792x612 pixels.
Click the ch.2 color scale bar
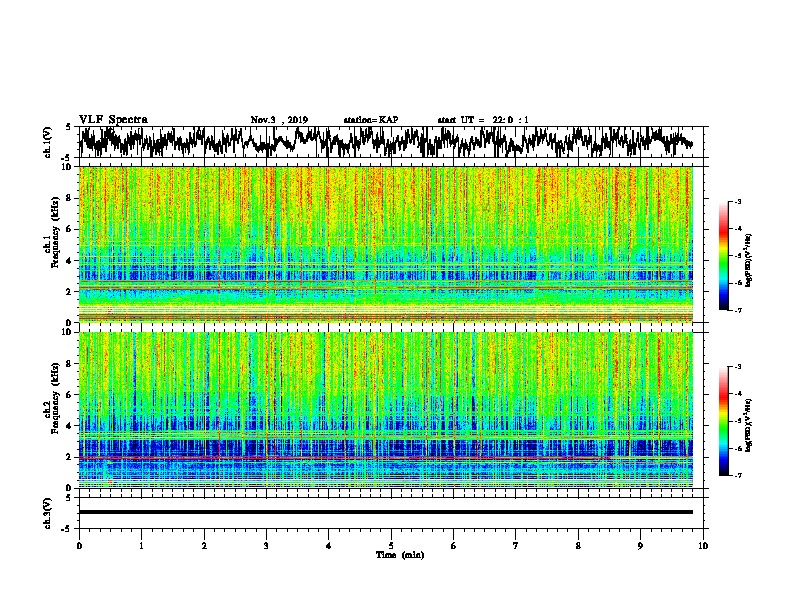pos(723,421)
